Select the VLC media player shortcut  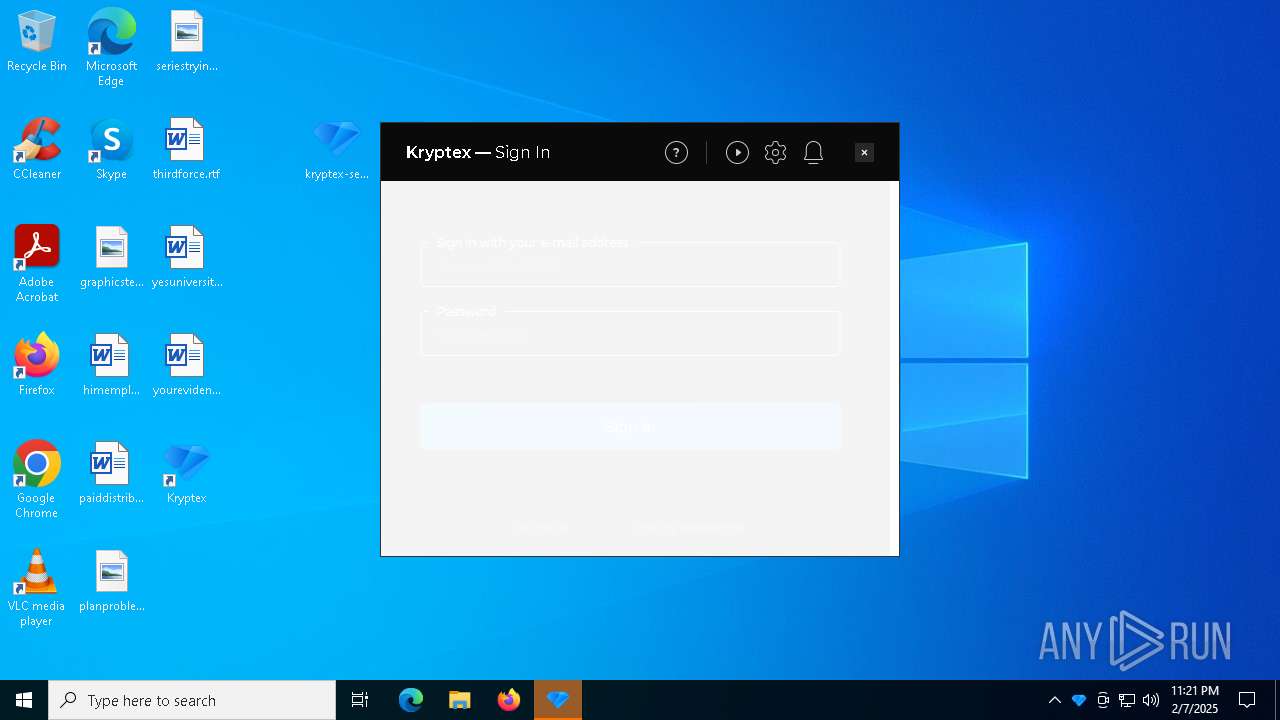point(37,588)
